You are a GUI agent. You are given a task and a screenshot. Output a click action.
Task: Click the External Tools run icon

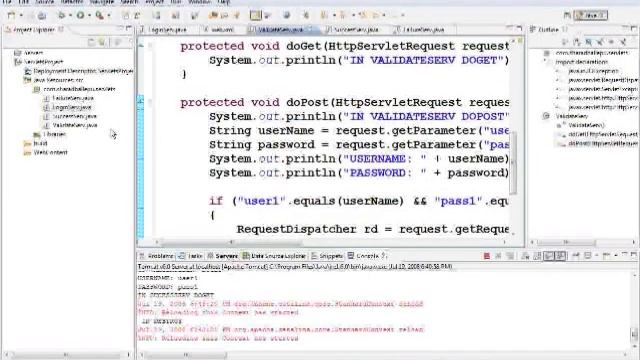pos(99,15)
